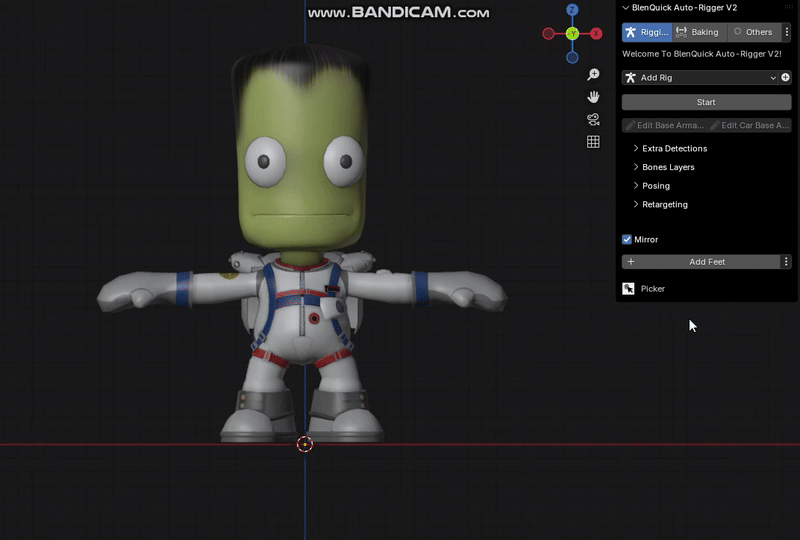Toggle the camera view icon

click(x=593, y=119)
